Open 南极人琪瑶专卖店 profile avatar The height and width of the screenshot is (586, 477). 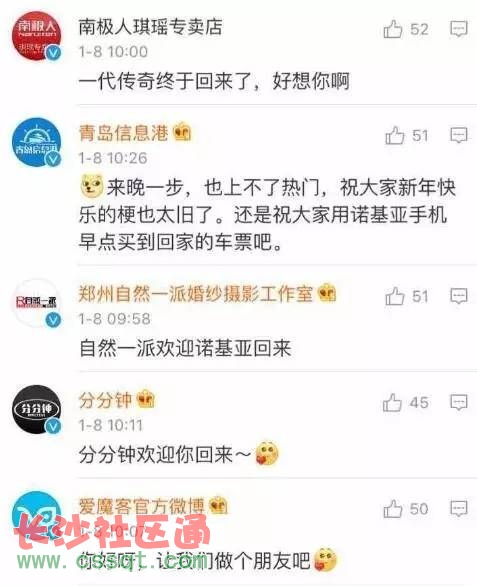(37, 36)
